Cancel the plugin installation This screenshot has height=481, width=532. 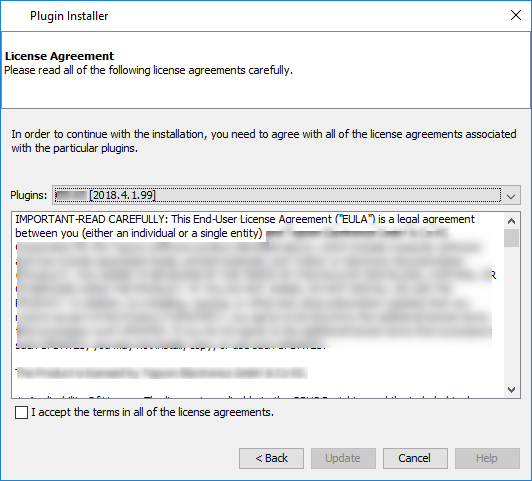[415, 458]
